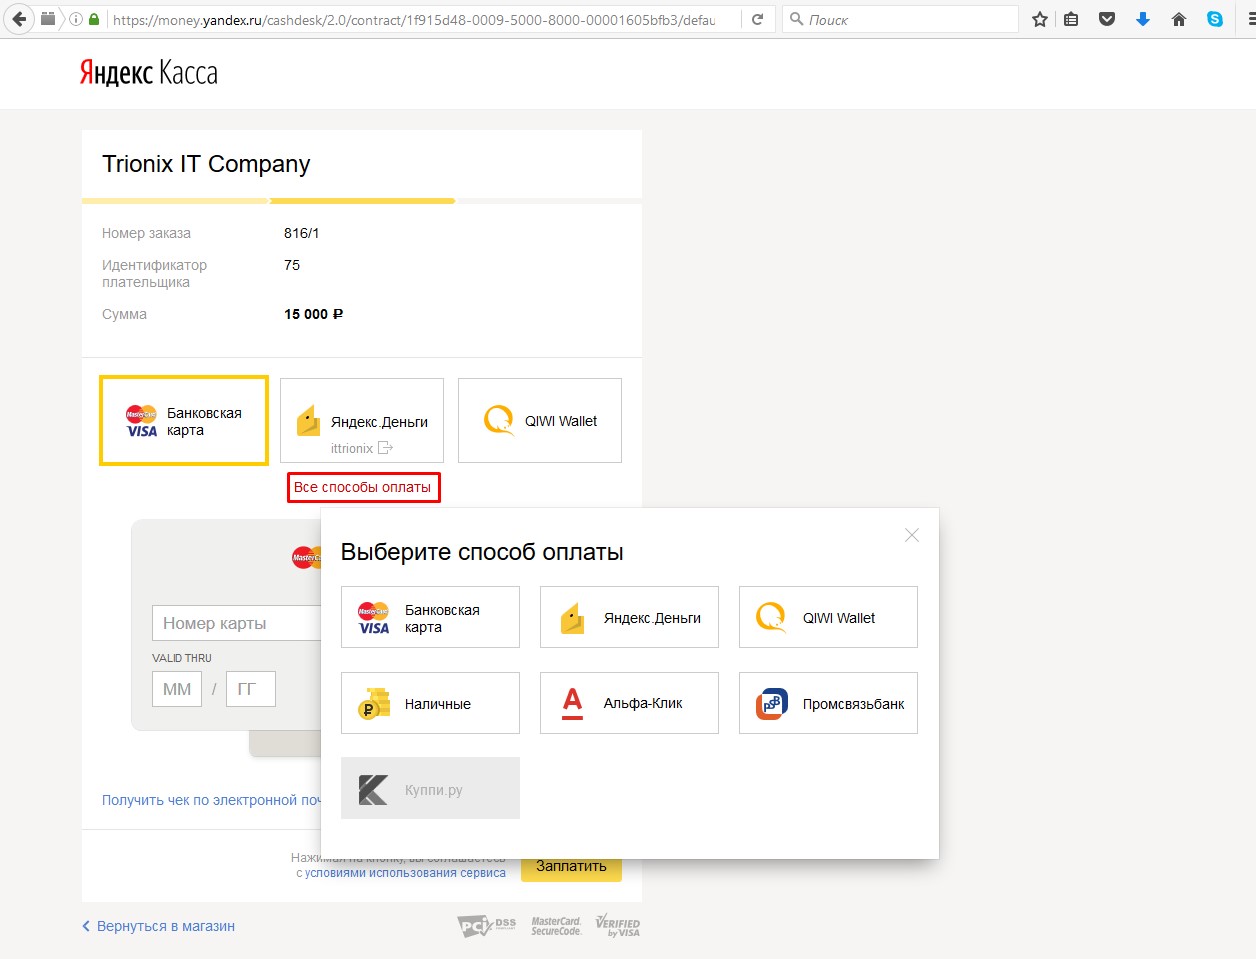Select Банковская карта on the main form
The width and height of the screenshot is (1256, 959).
184,421
